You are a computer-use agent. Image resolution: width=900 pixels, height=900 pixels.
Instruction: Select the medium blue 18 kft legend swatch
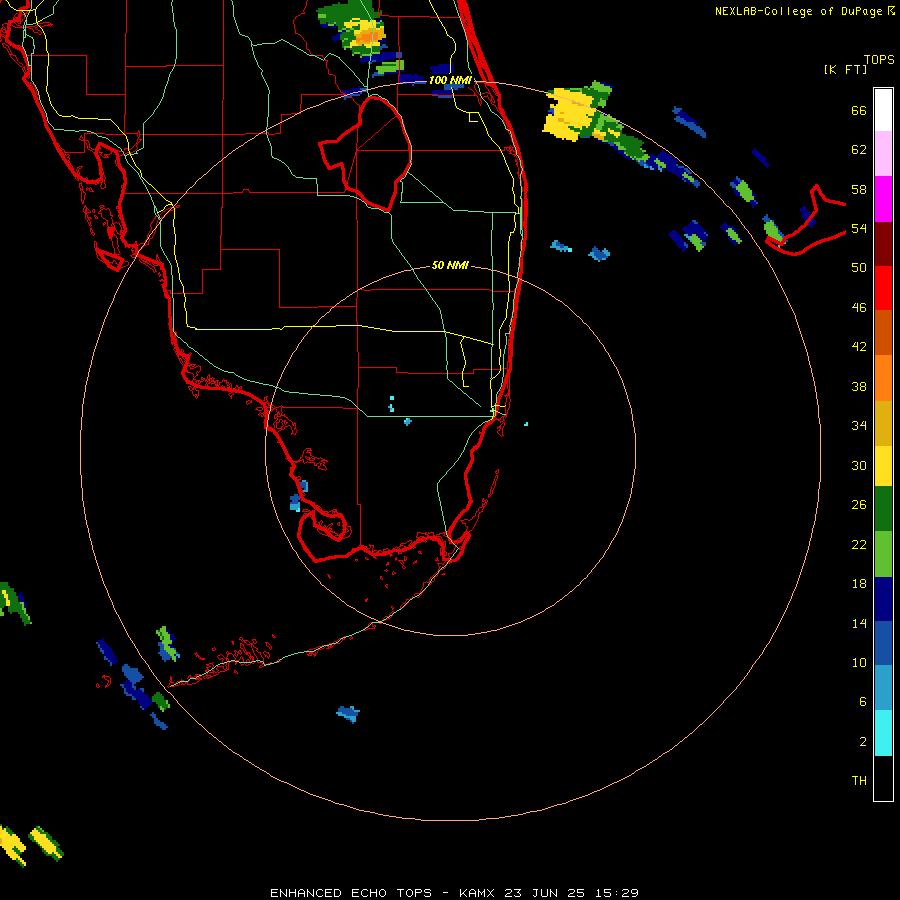point(883,643)
